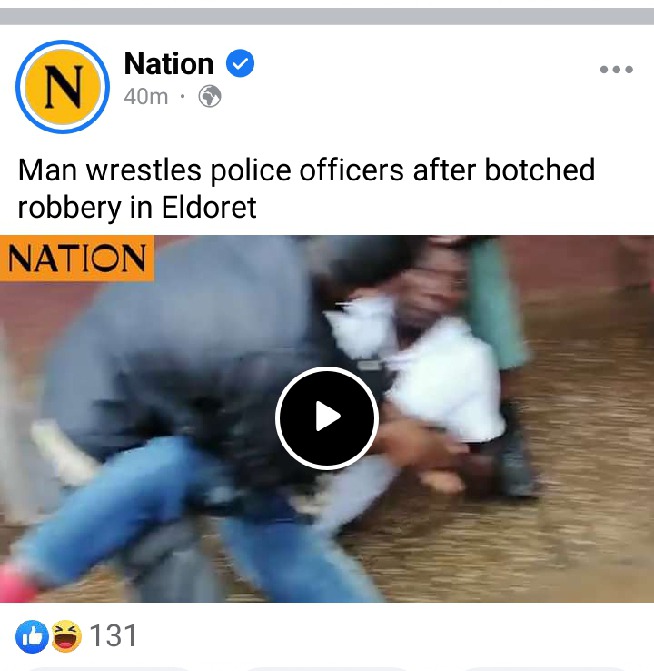Click the globe public audience icon

[210, 96]
